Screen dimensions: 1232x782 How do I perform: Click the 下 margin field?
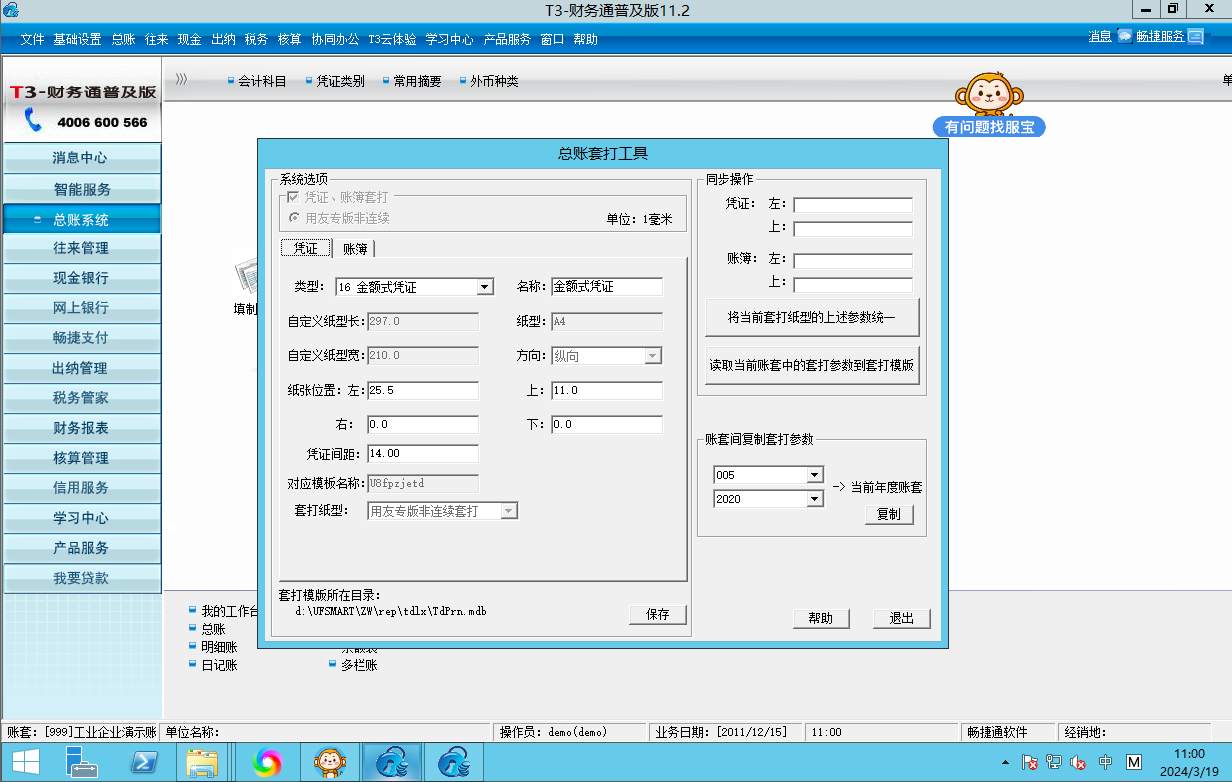tap(607, 425)
